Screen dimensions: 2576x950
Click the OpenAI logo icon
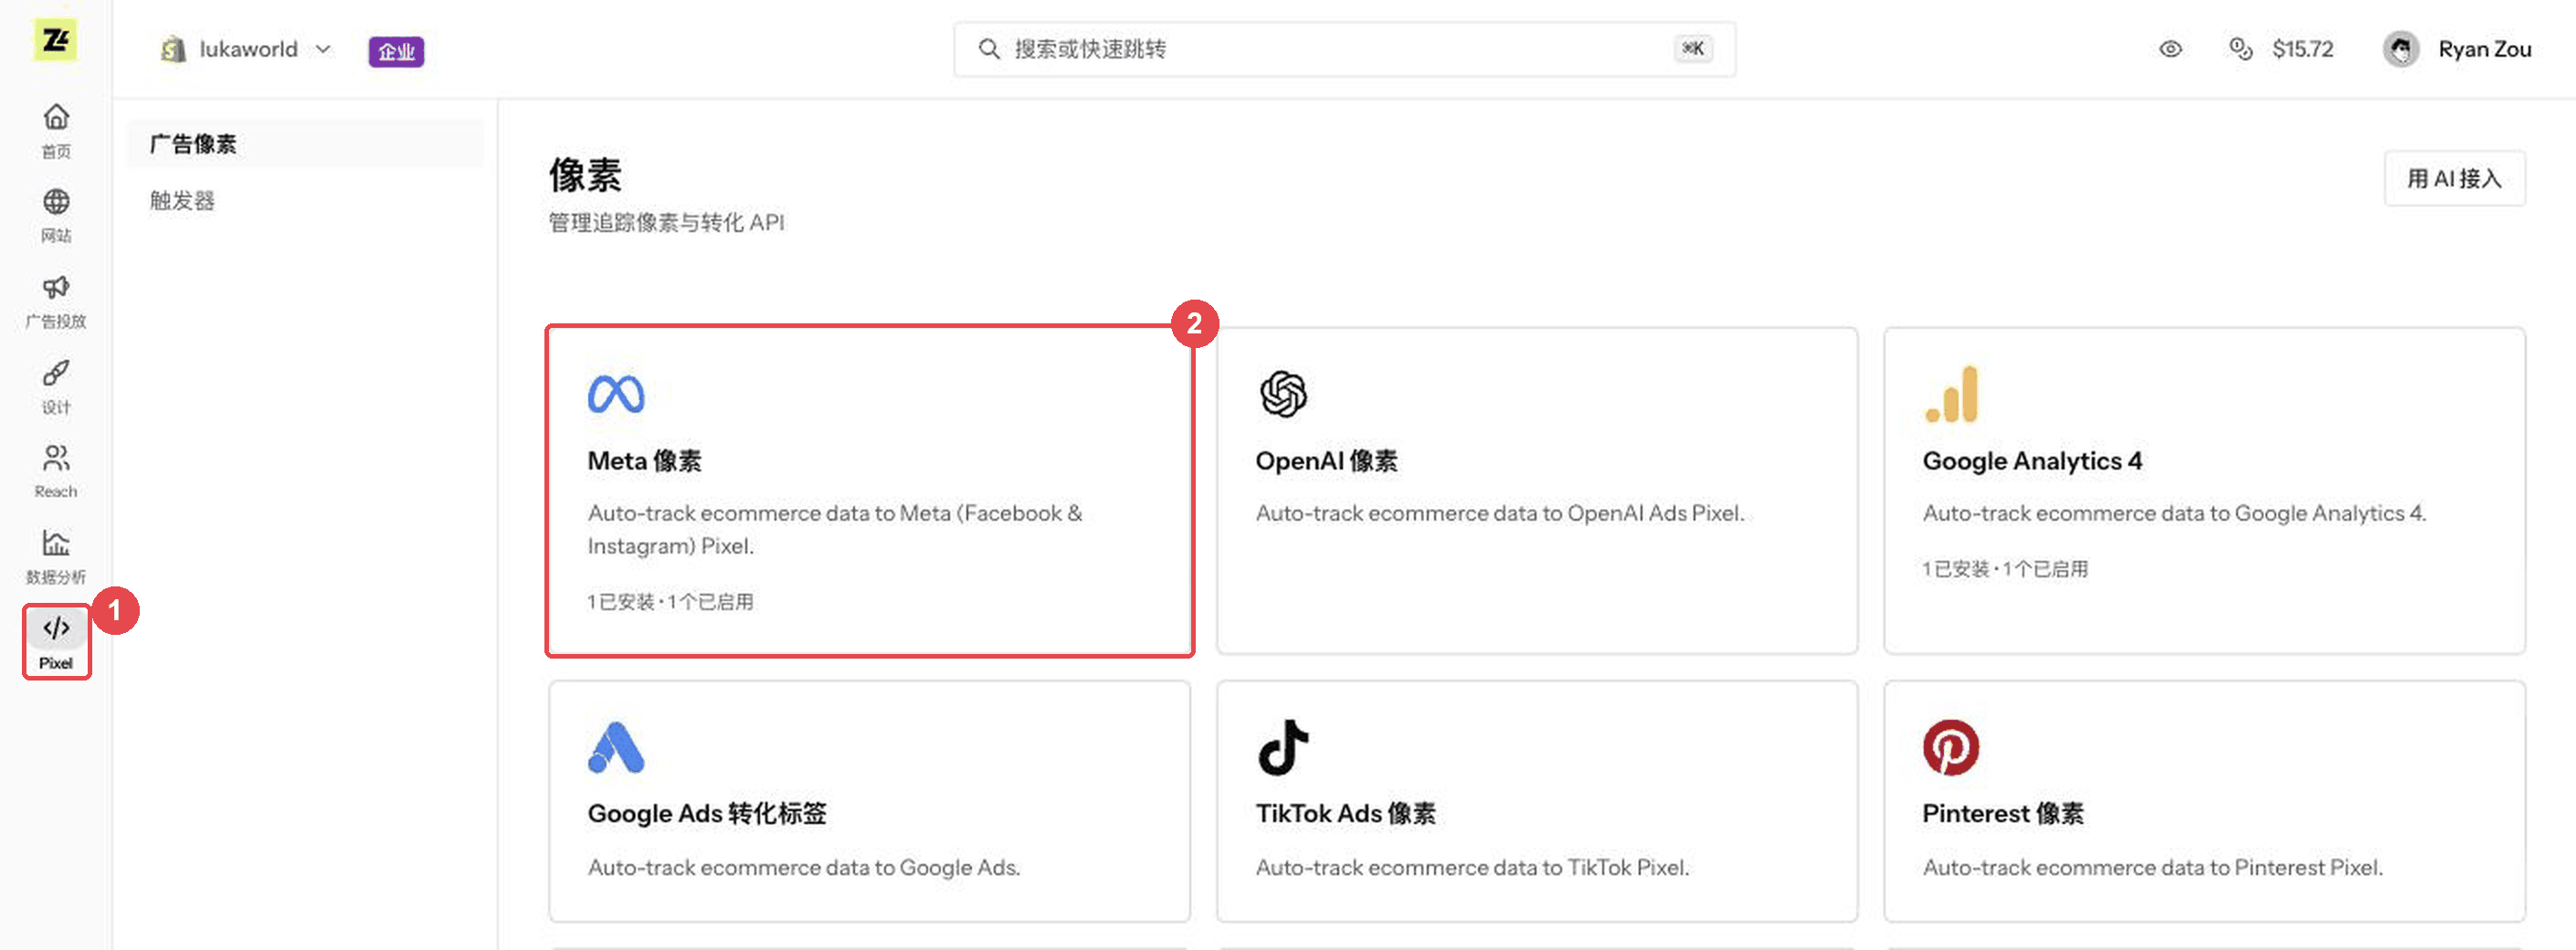coord(1283,394)
